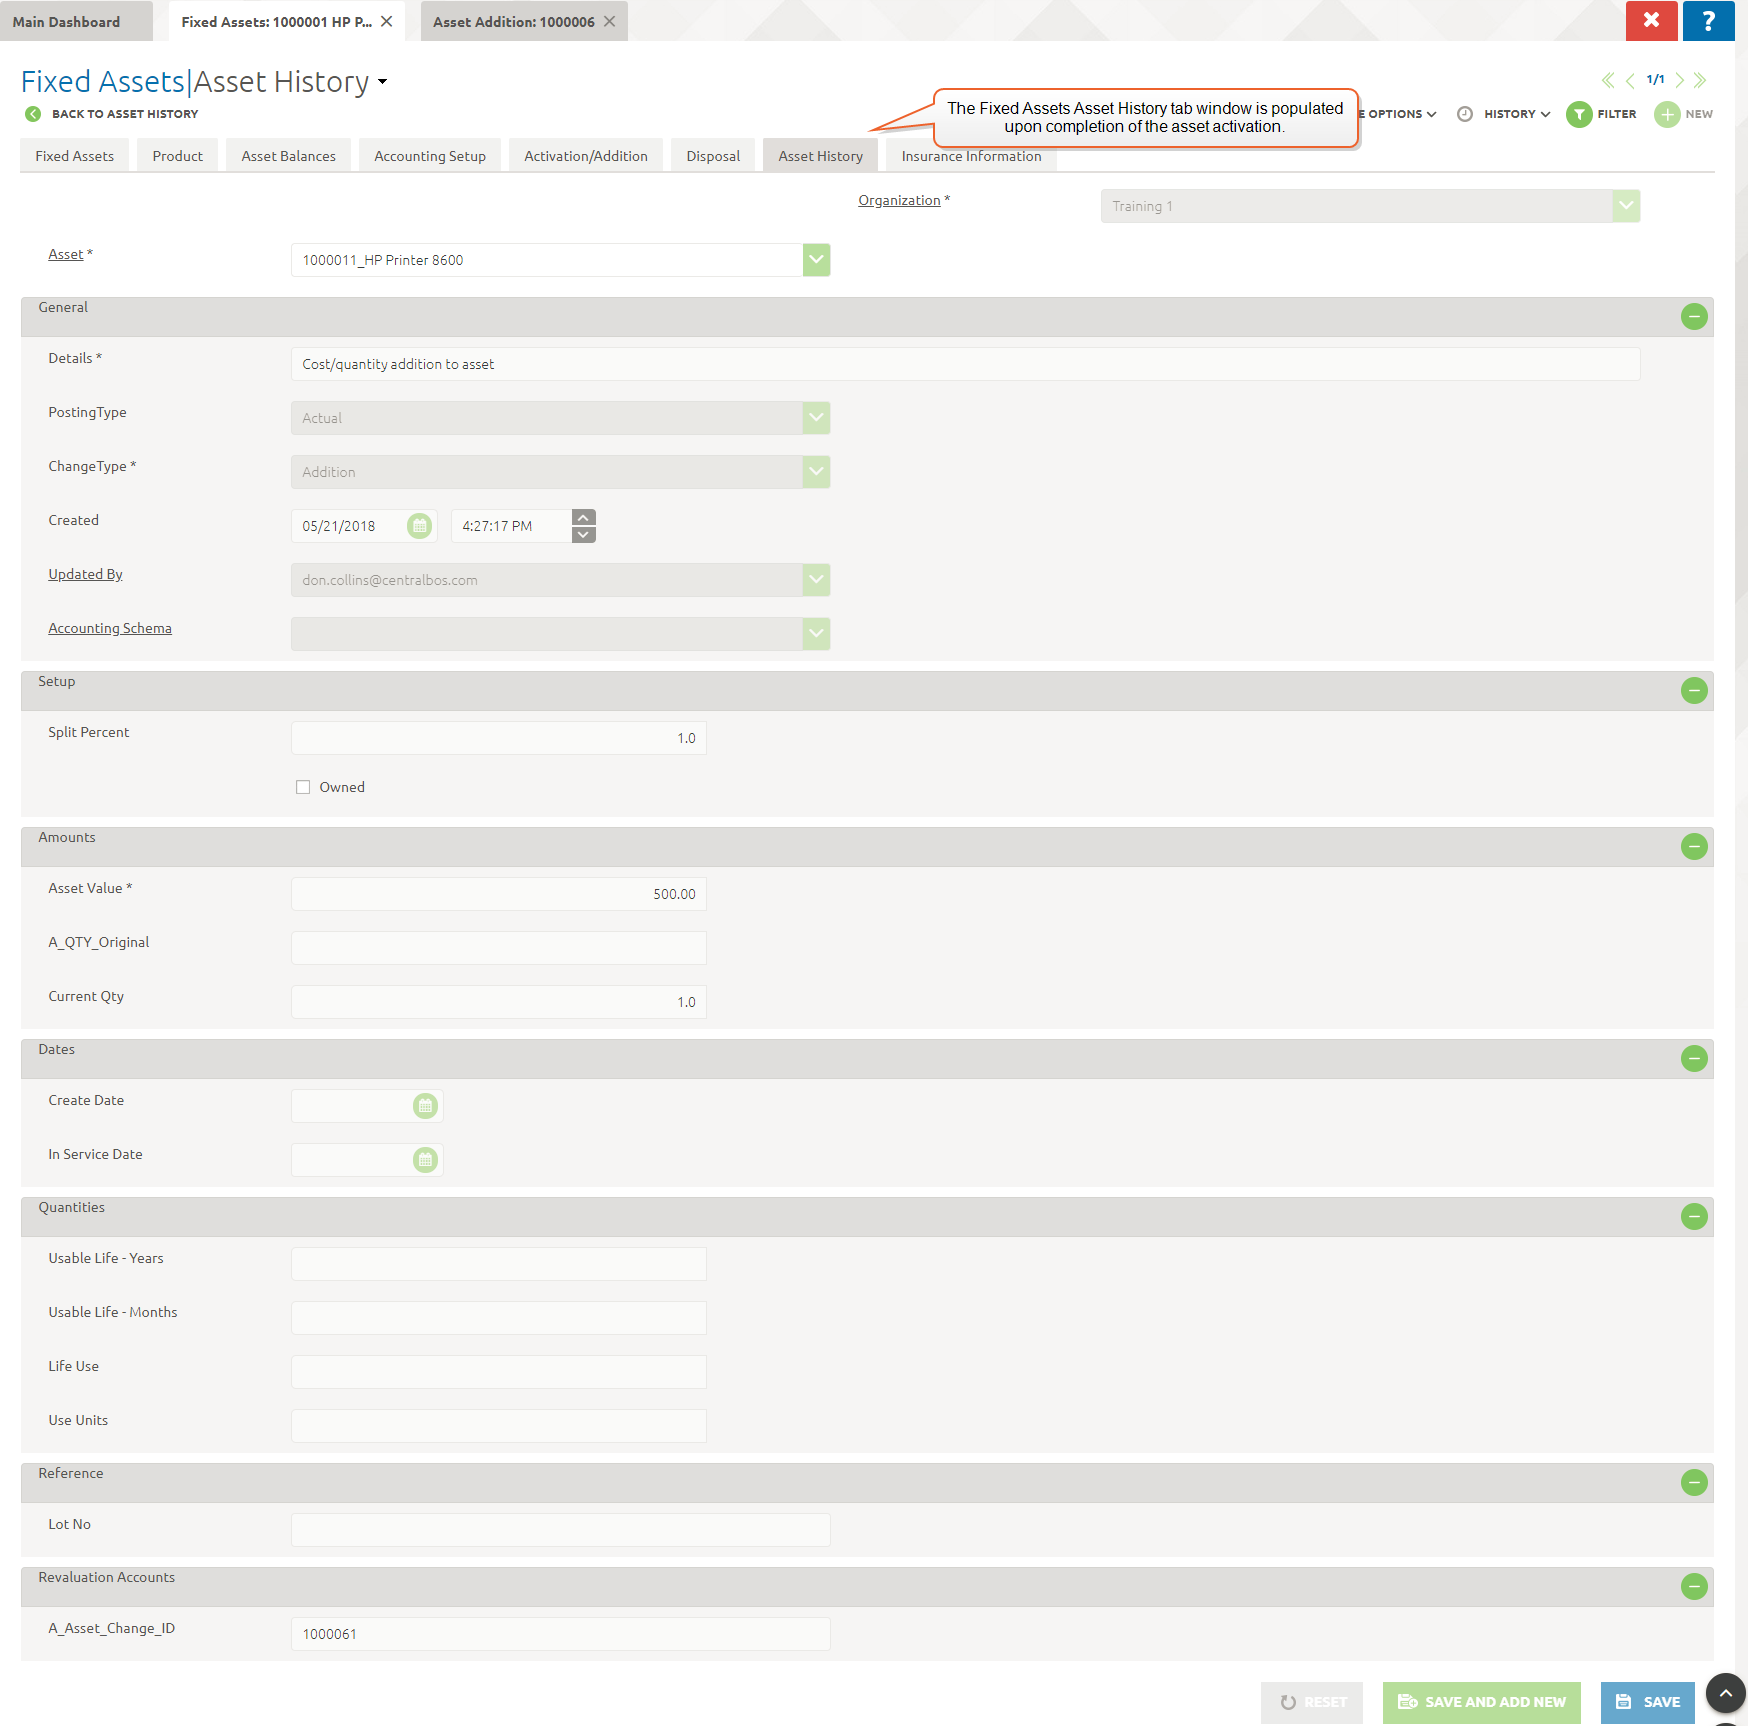Collapse the General section
1748x1726 pixels.
(x=1693, y=317)
